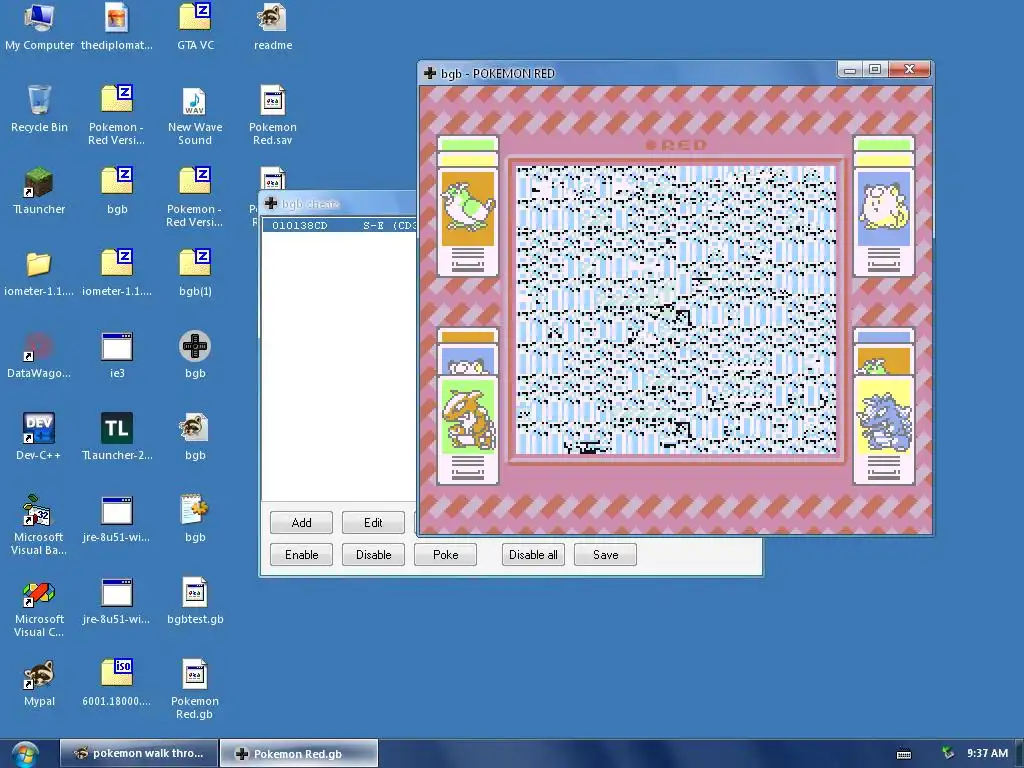Click the green network tray icon
This screenshot has width=1024, height=768.
pyautogui.click(x=948, y=753)
